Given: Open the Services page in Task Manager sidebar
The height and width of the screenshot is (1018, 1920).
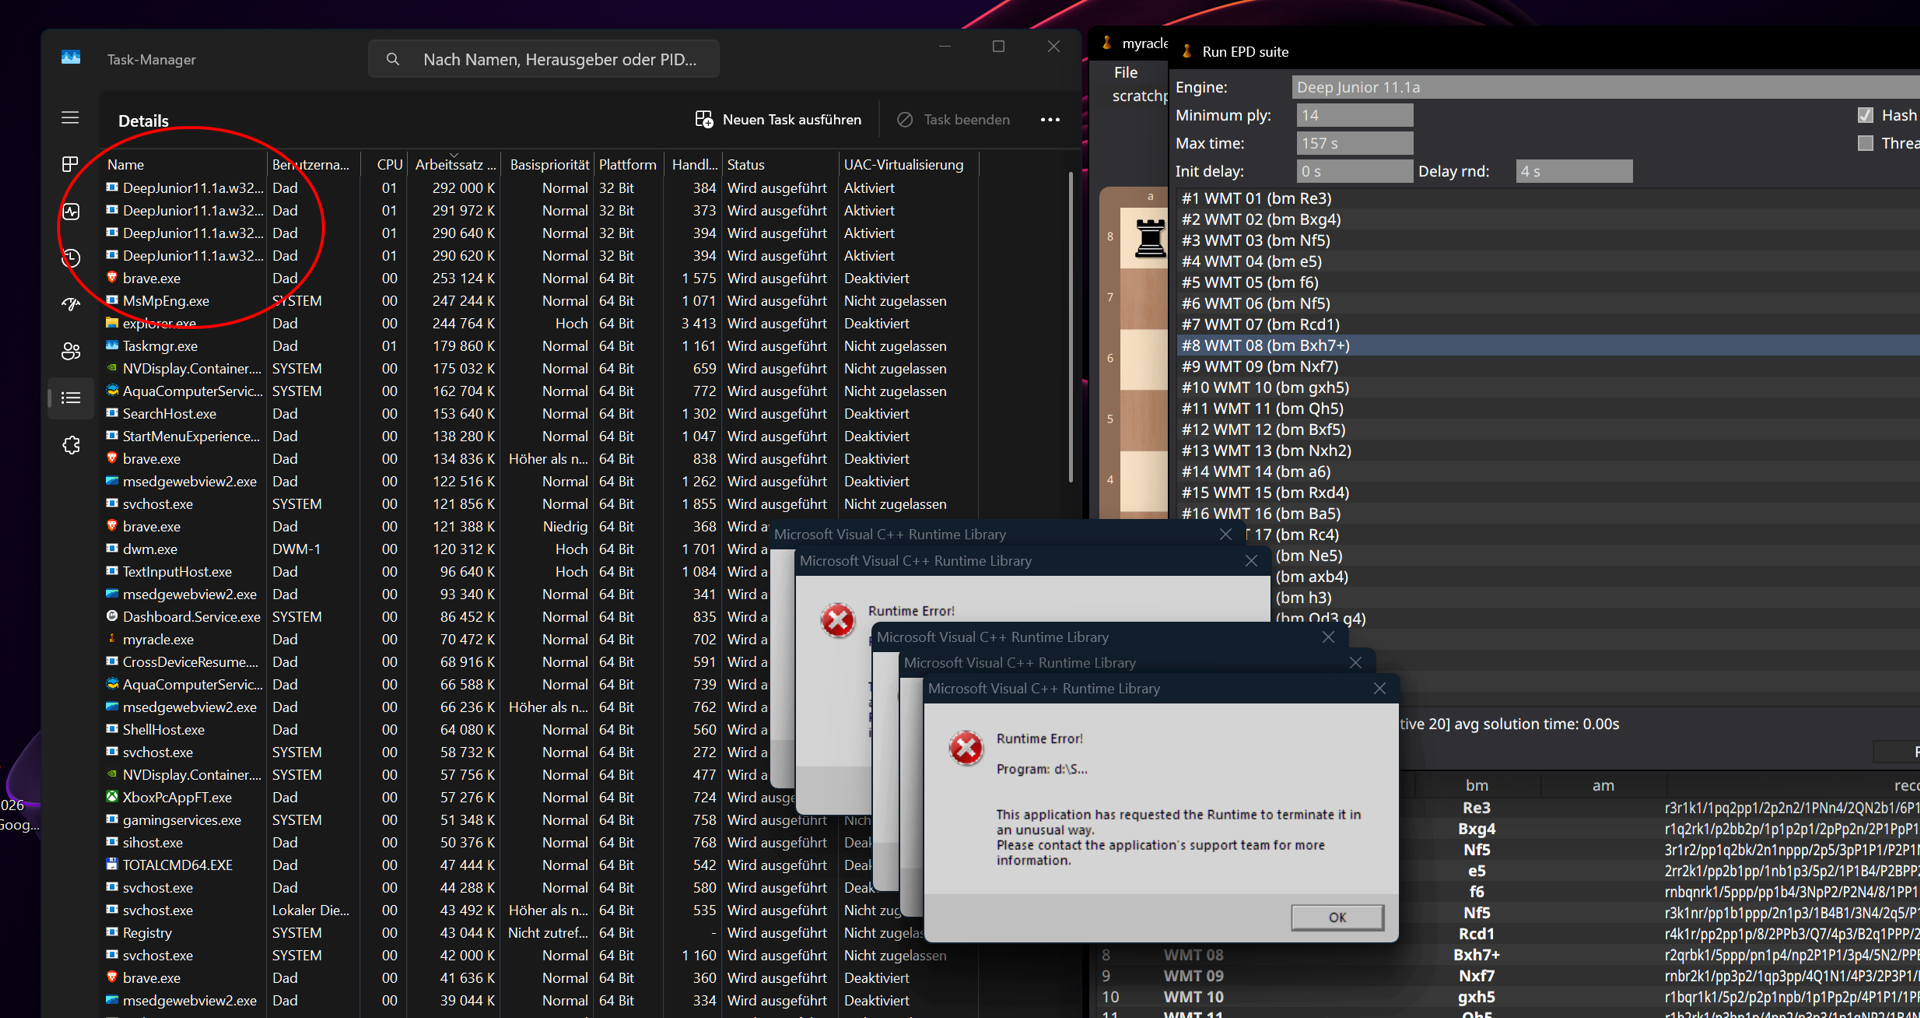Looking at the screenshot, I should [x=70, y=445].
